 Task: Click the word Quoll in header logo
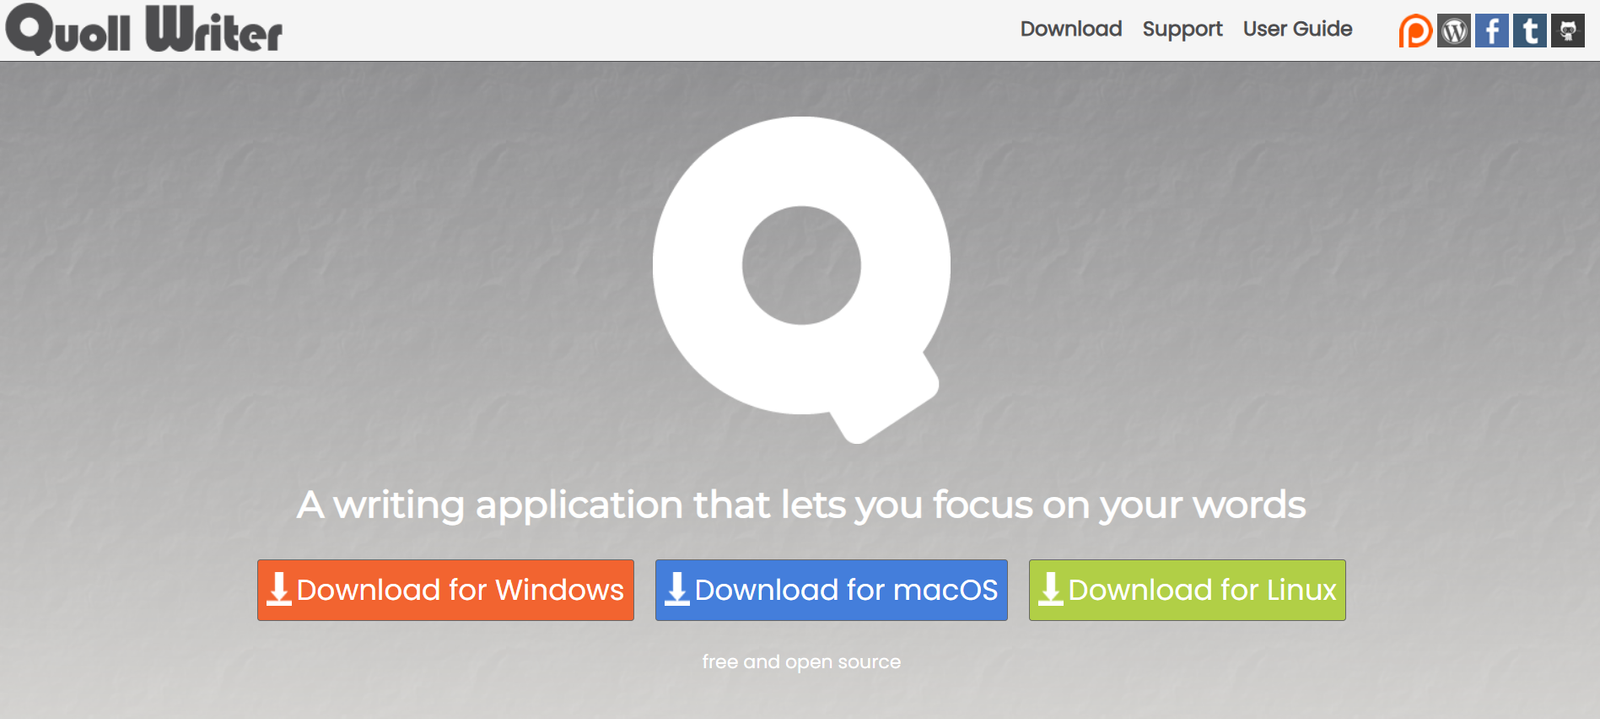[68, 30]
